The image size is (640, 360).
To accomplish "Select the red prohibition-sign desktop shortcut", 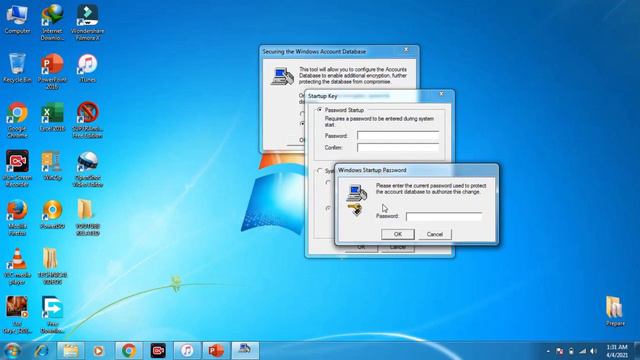I will [87, 120].
